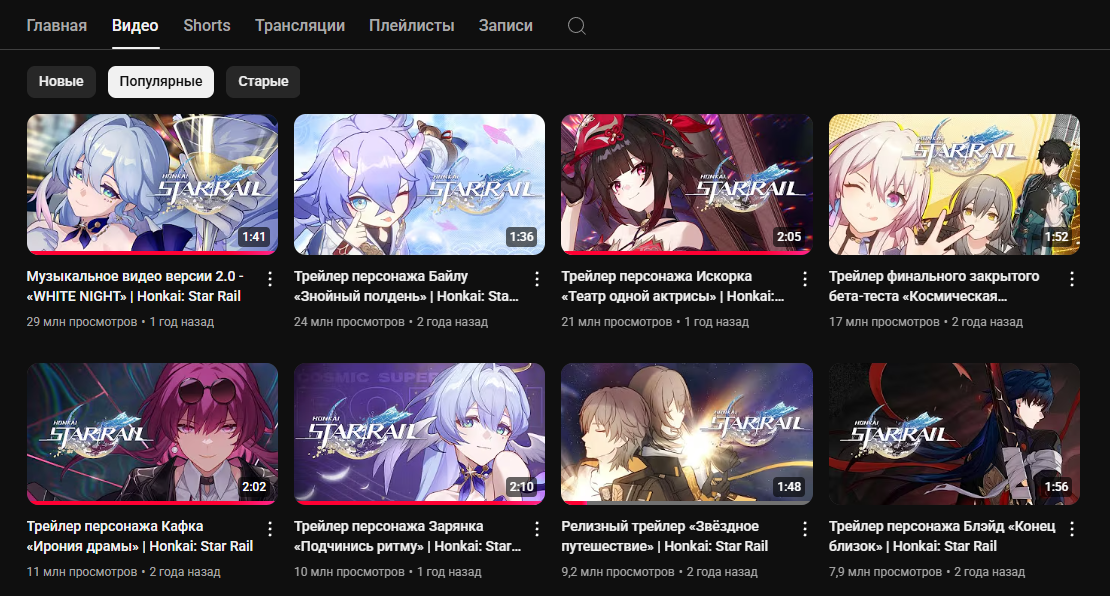Select the Видео tab
Viewport: 1110px width, 596px height.
(135, 25)
